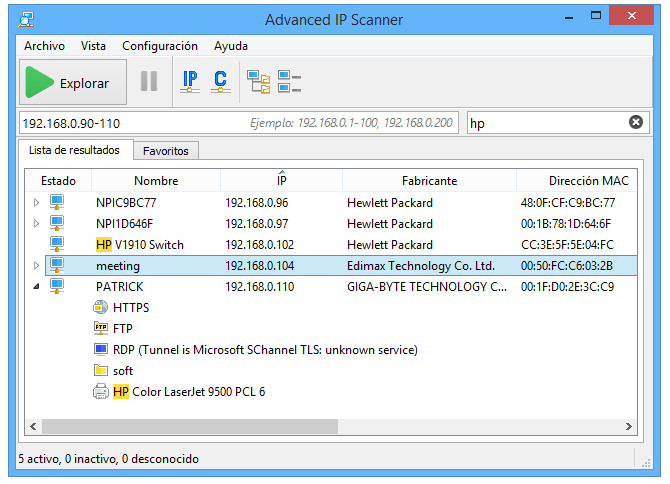Click the computer icon for NPI1D646F
The width and height of the screenshot is (670, 484).
[57, 223]
